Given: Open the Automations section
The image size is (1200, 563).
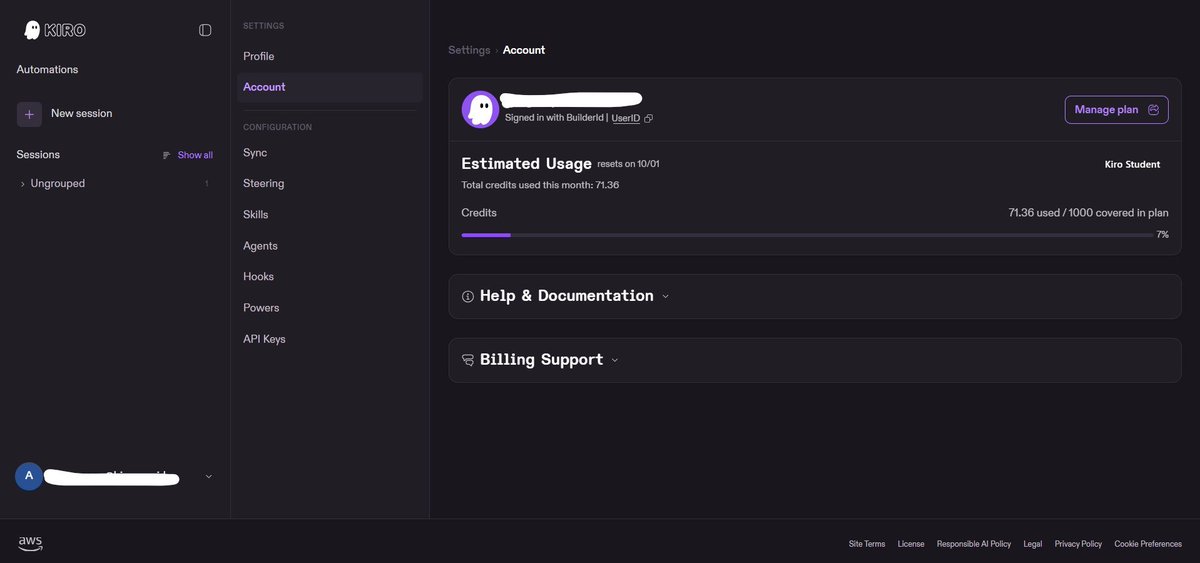Looking at the screenshot, I should tap(47, 69).
